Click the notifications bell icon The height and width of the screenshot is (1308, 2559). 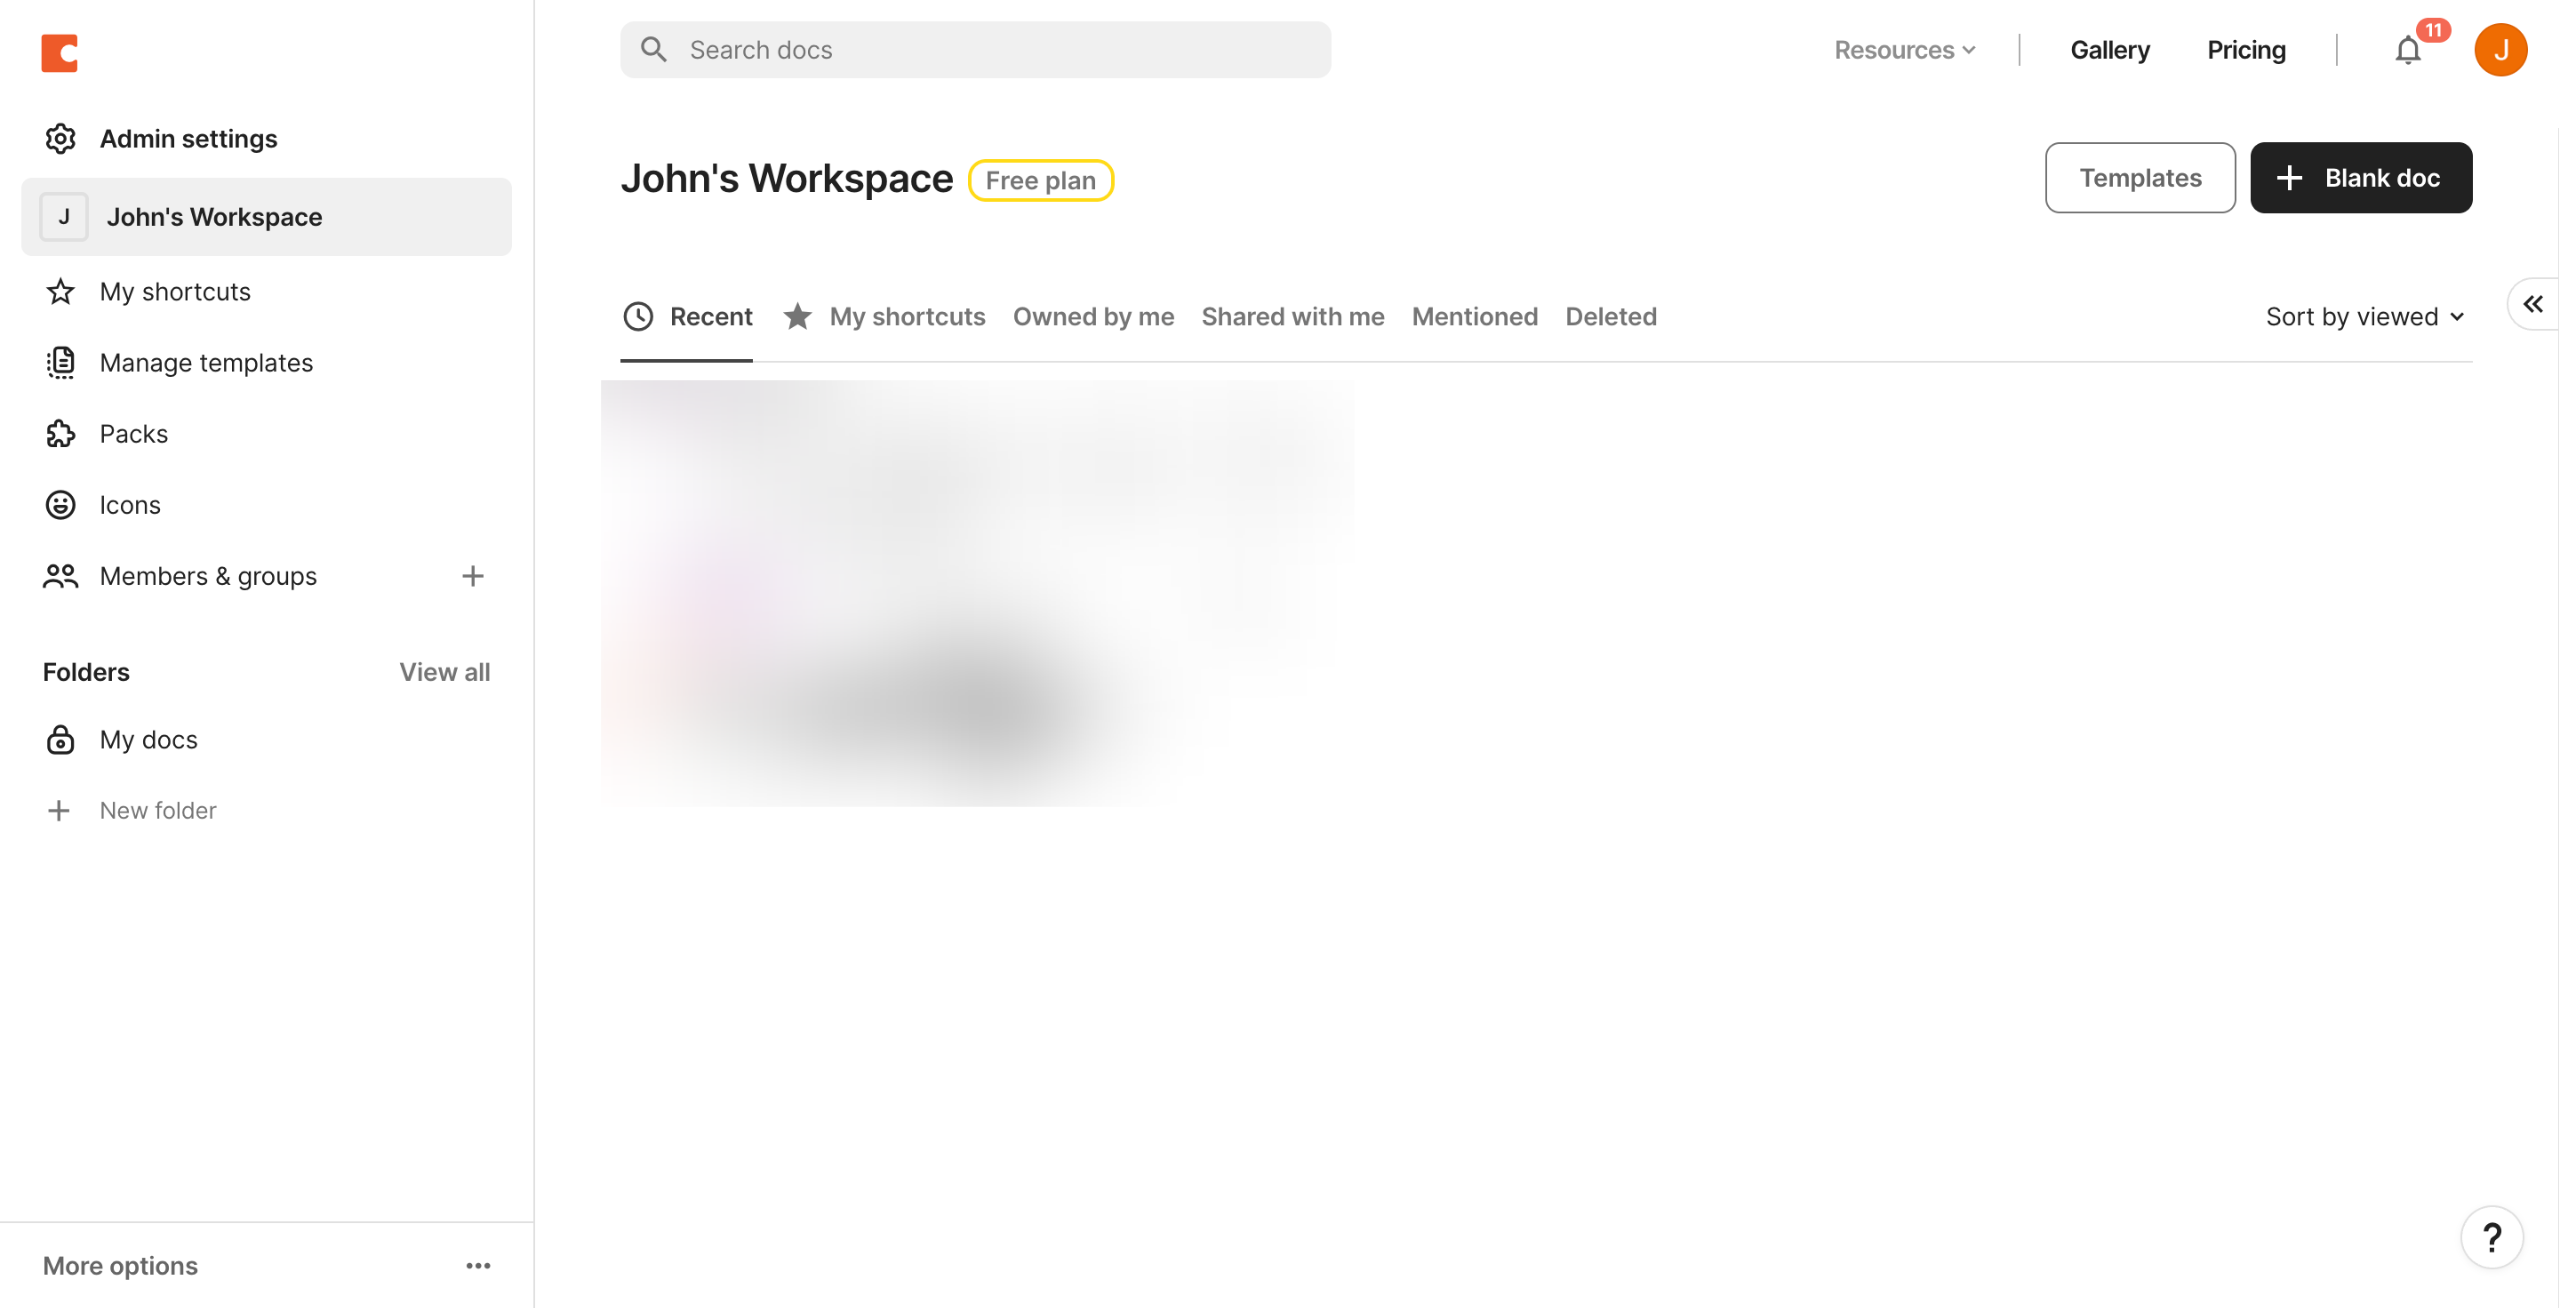coord(2407,50)
